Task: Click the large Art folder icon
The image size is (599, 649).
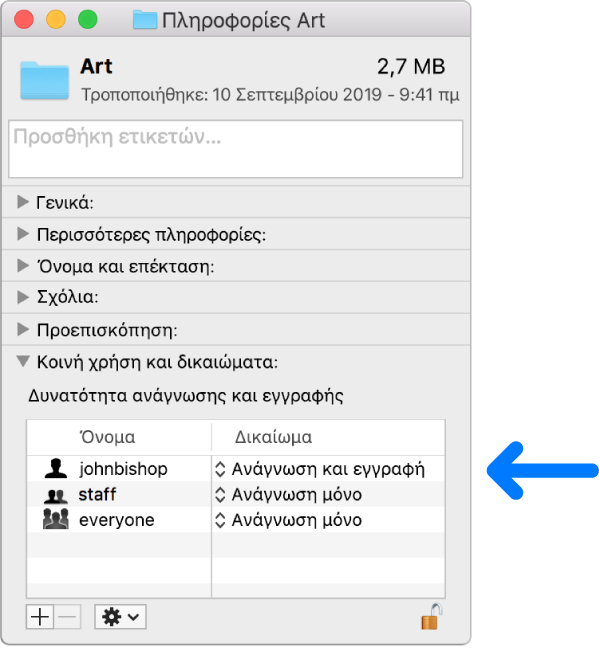Action: (44, 80)
